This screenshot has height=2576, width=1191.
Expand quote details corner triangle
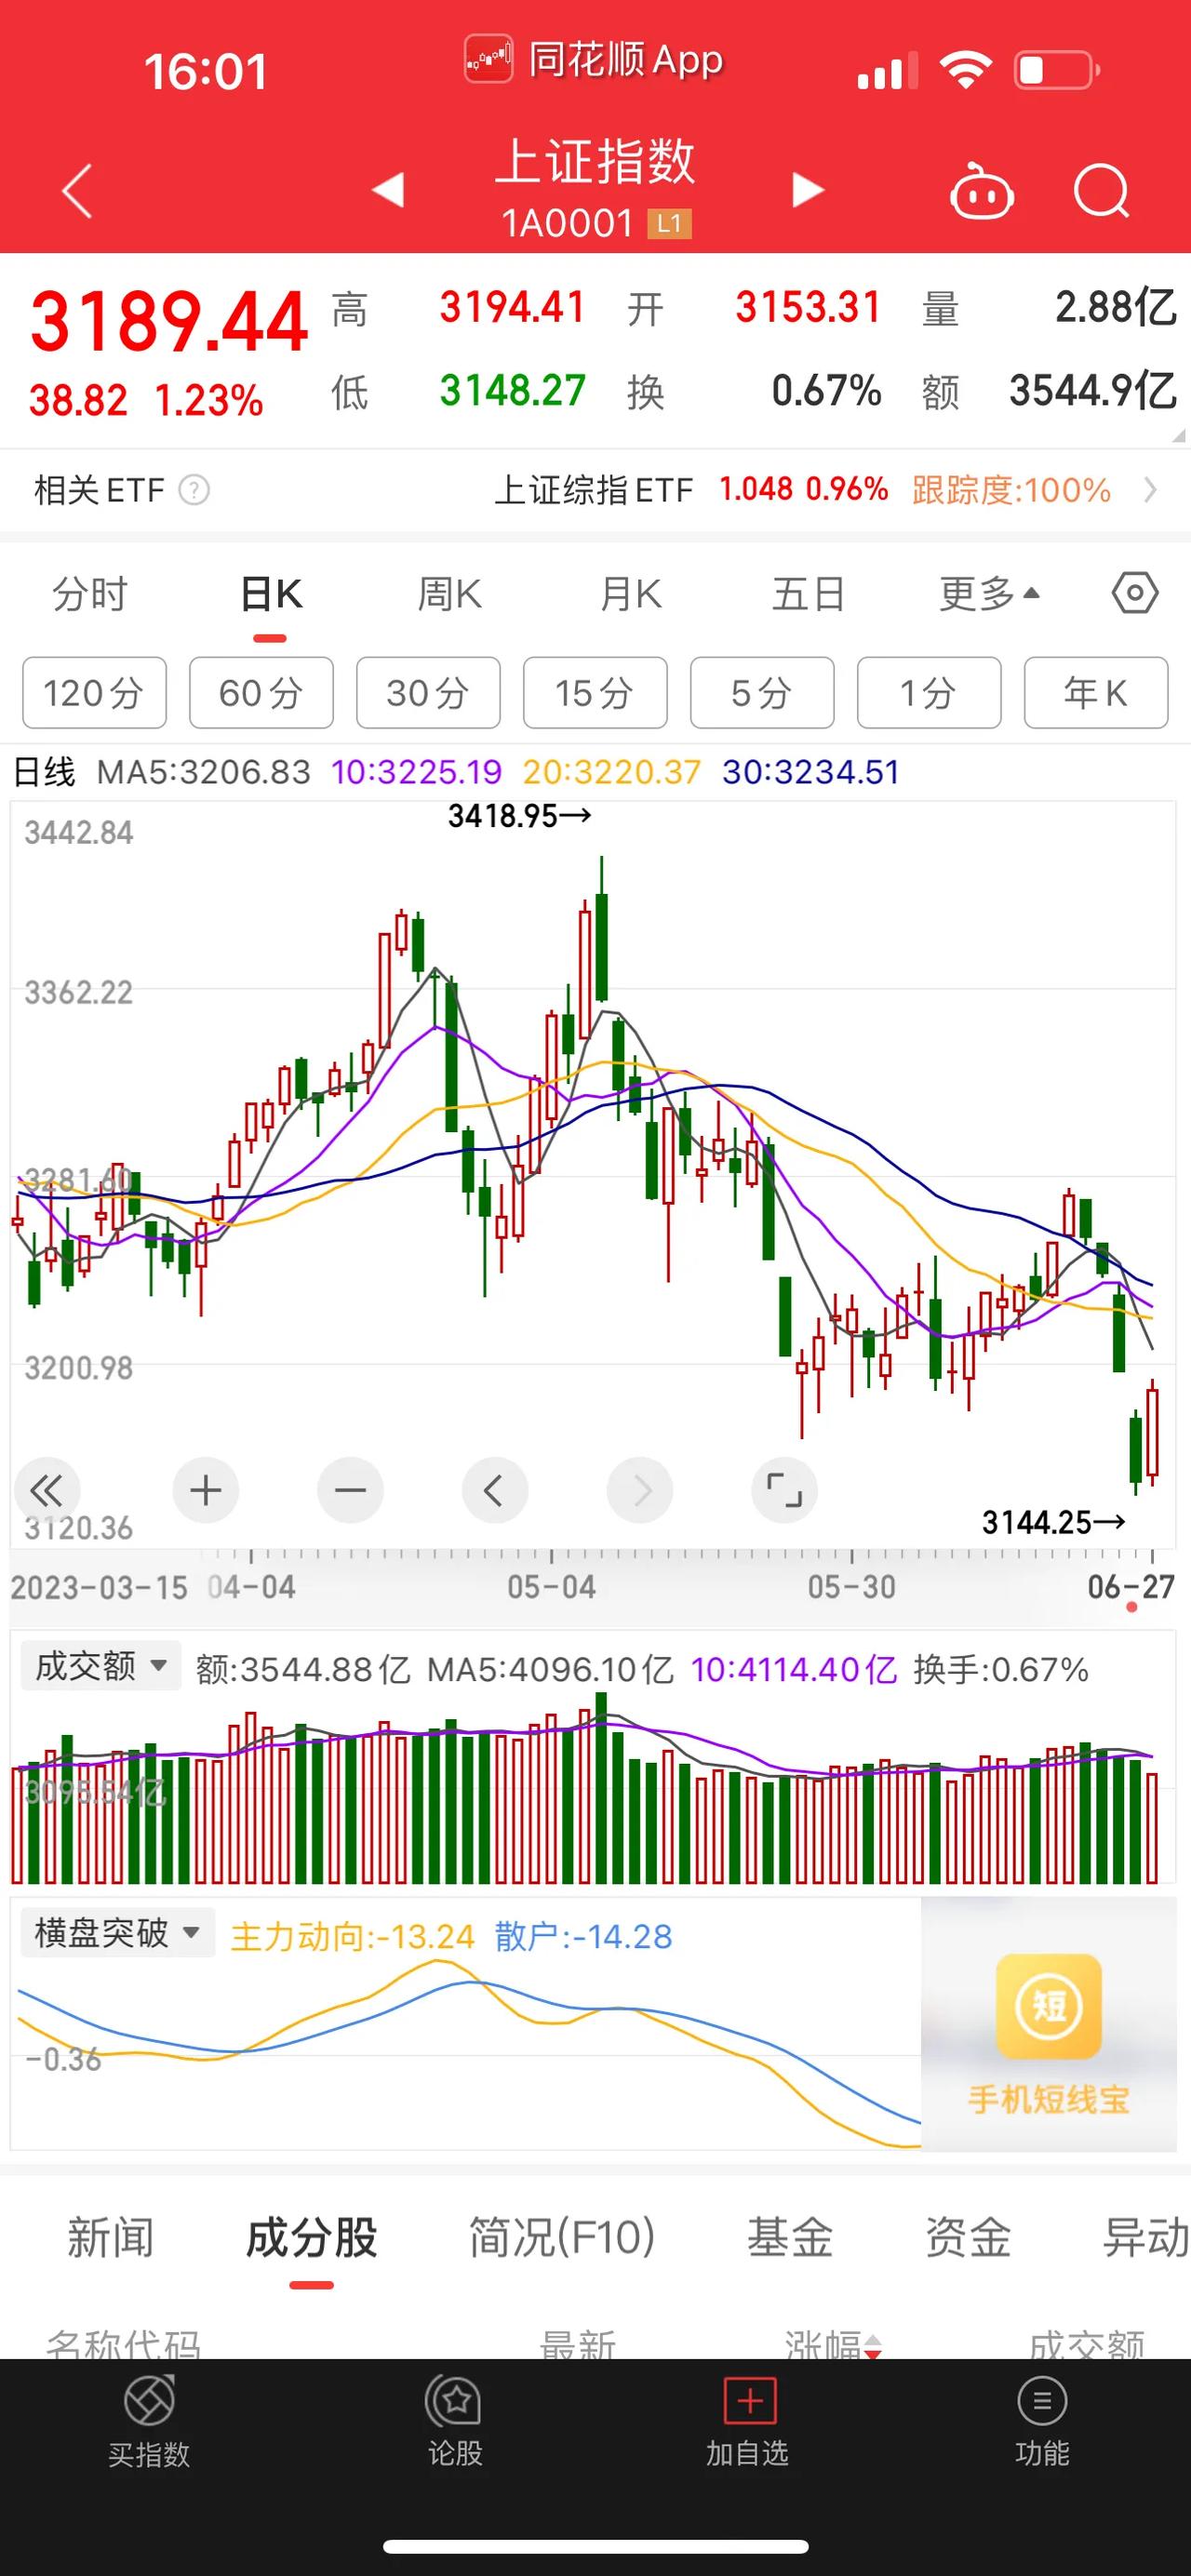[1177, 436]
